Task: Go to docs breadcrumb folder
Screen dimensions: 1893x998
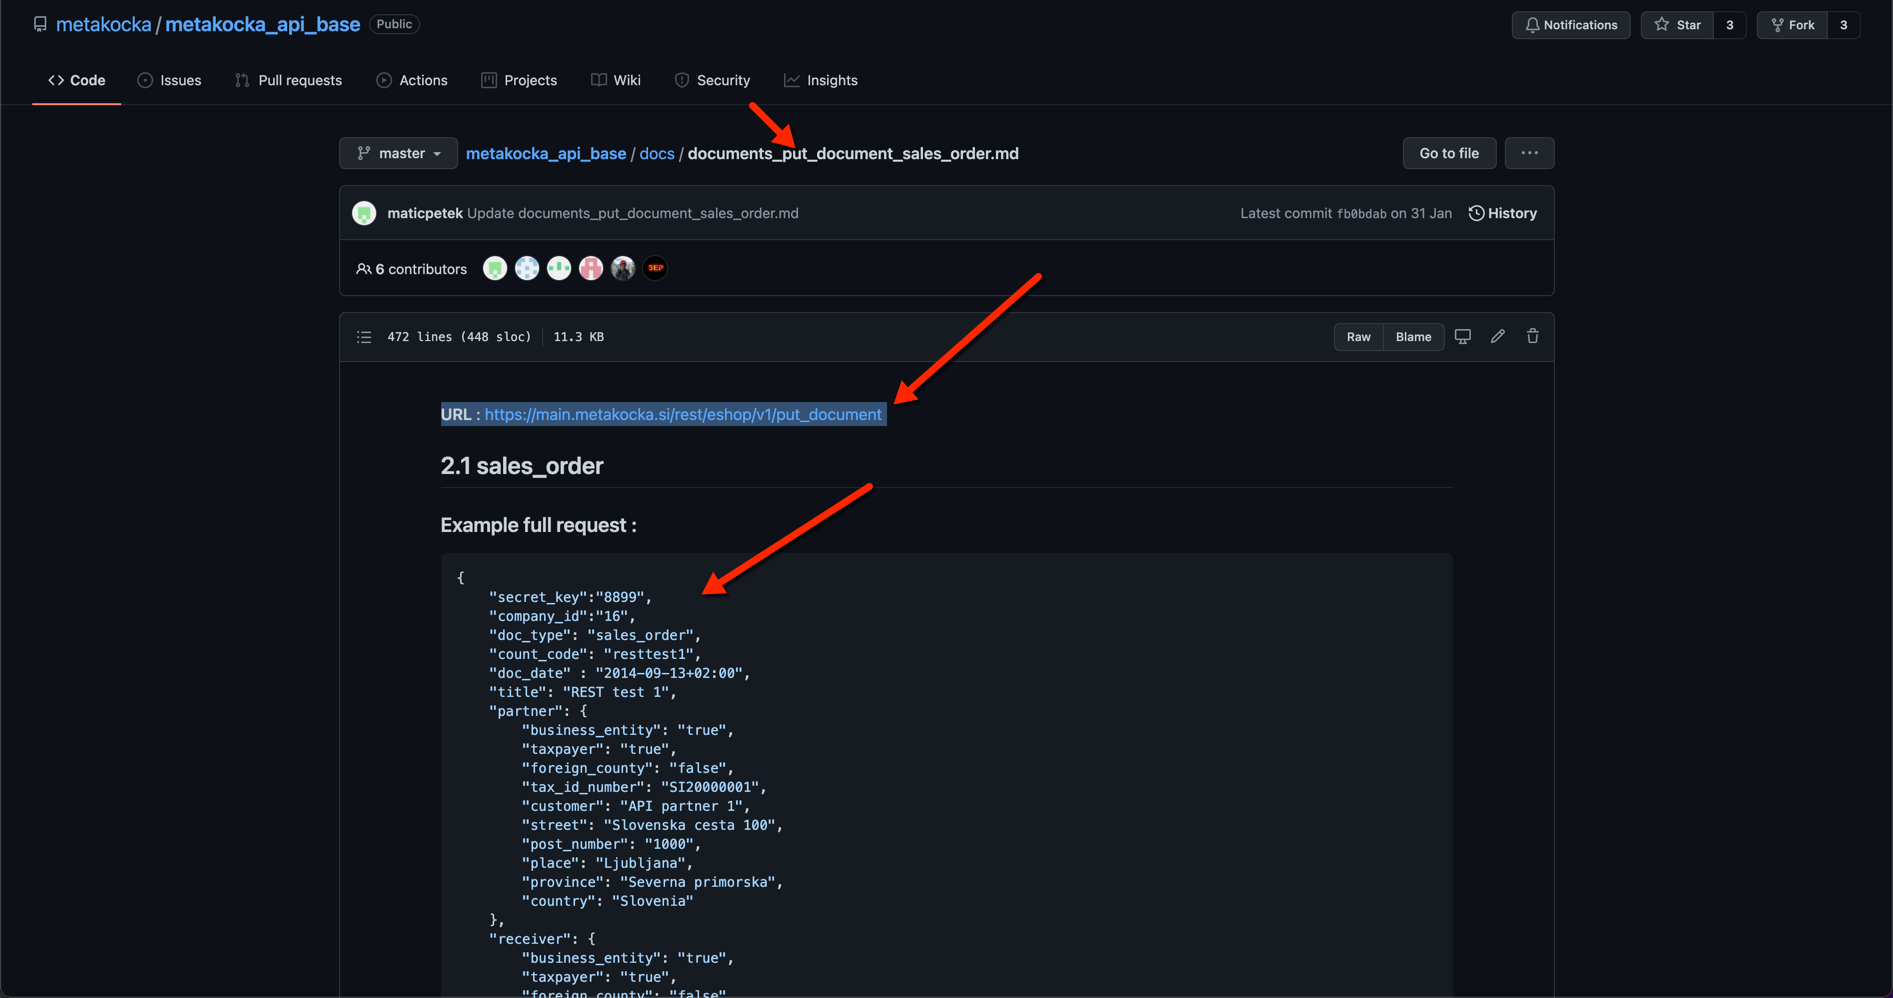Action: pos(657,153)
